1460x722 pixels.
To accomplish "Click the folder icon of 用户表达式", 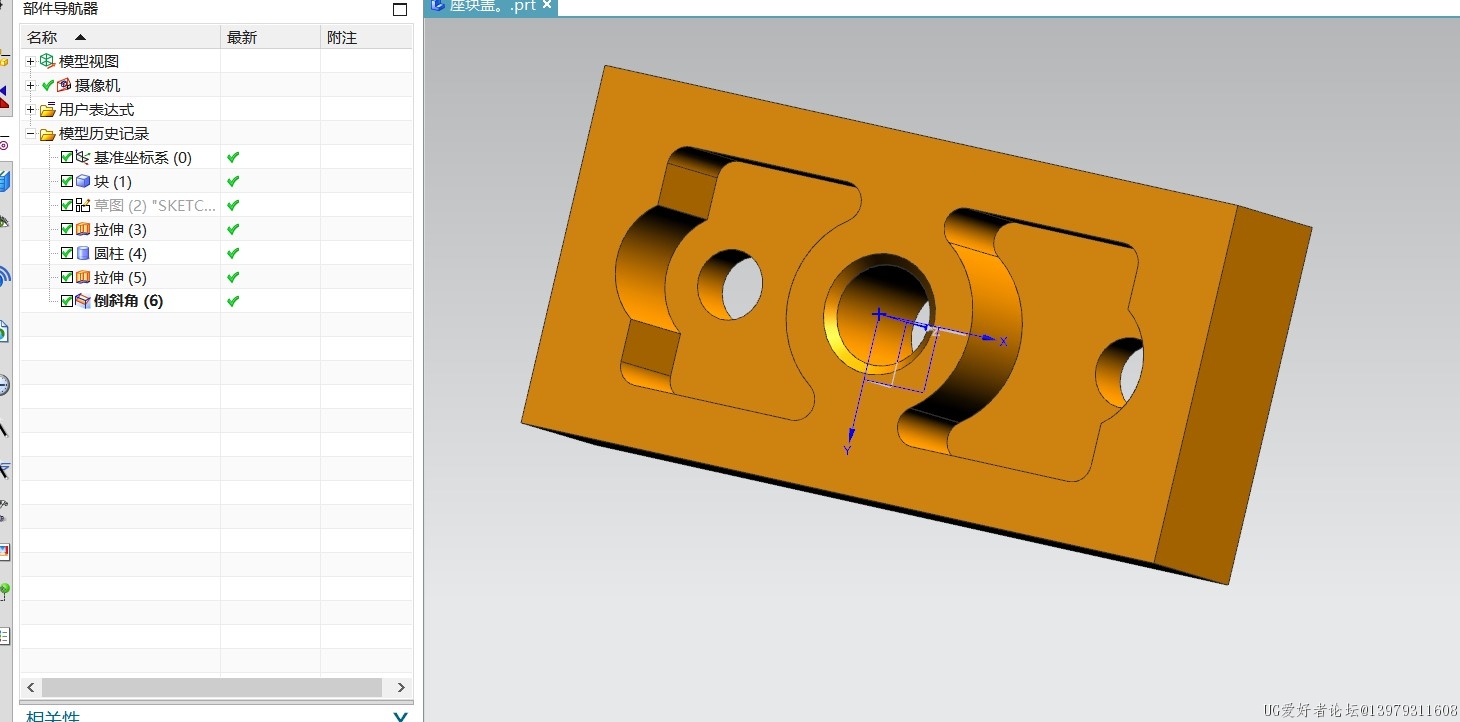I will click(47, 110).
